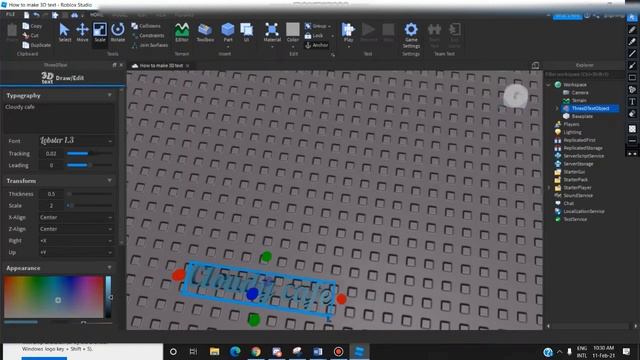Expand the StarterPlayer node

[x=549, y=188]
